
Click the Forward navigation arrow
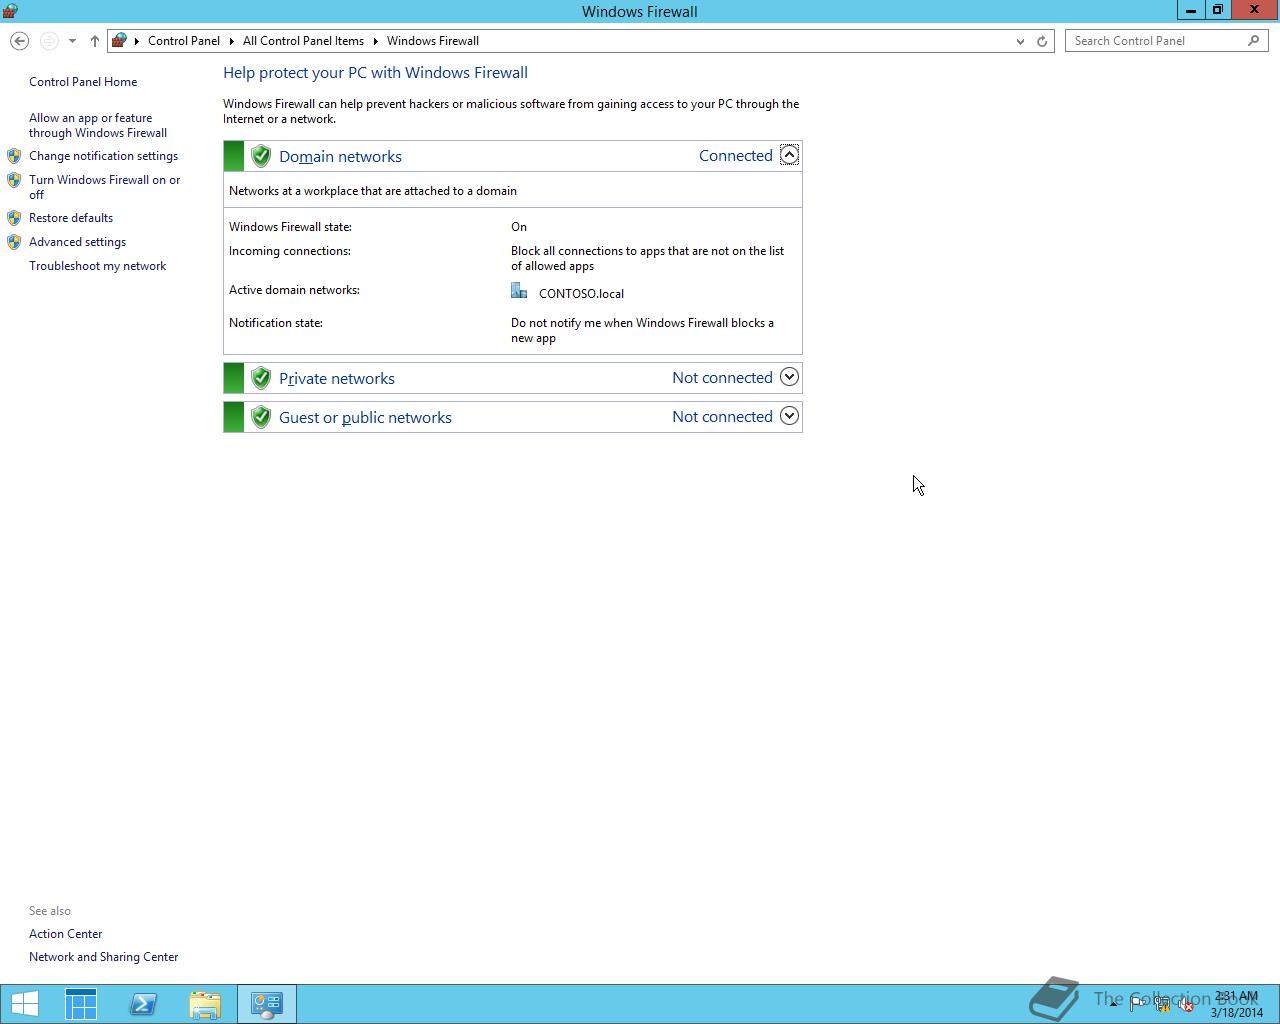tap(48, 41)
